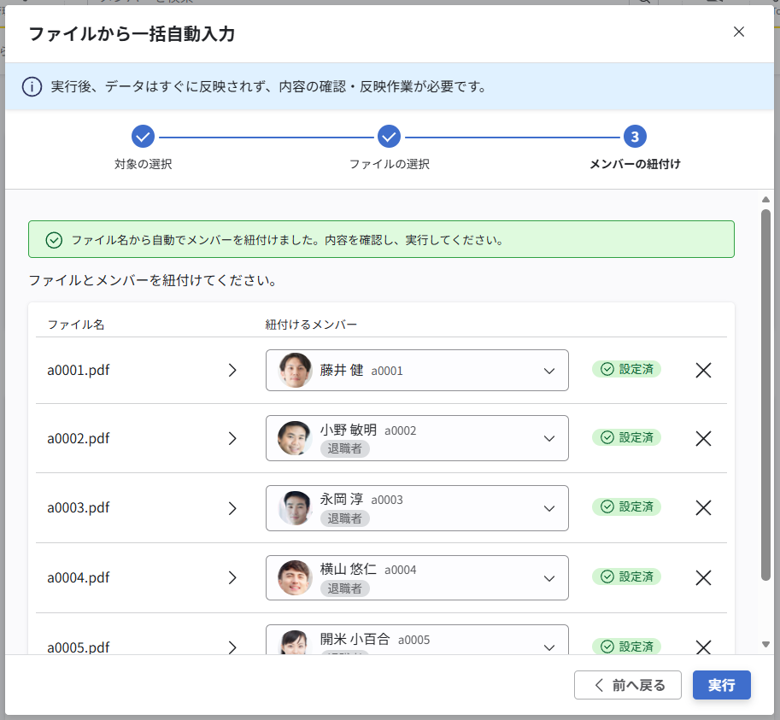Viewport: 780px width, 720px height.
Task: Click the 紐付けるメンバー column header
Action: (311, 324)
